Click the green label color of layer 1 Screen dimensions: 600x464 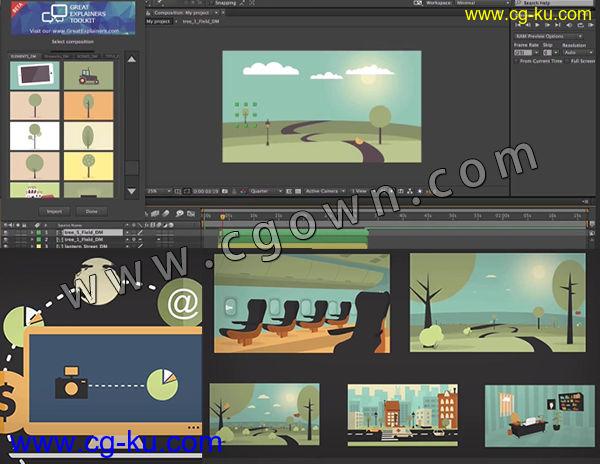tap(39, 232)
